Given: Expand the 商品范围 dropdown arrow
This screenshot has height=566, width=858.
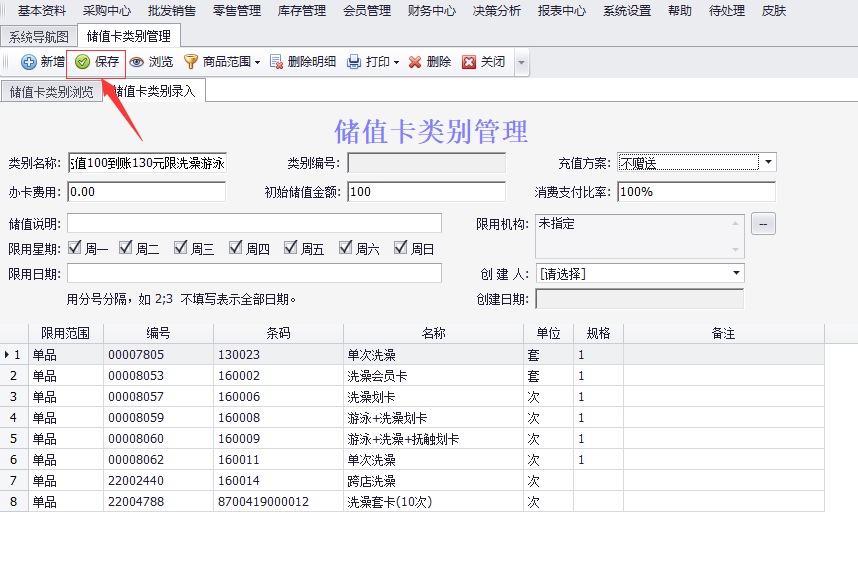Looking at the screenshot, I should tap(257, 62).
